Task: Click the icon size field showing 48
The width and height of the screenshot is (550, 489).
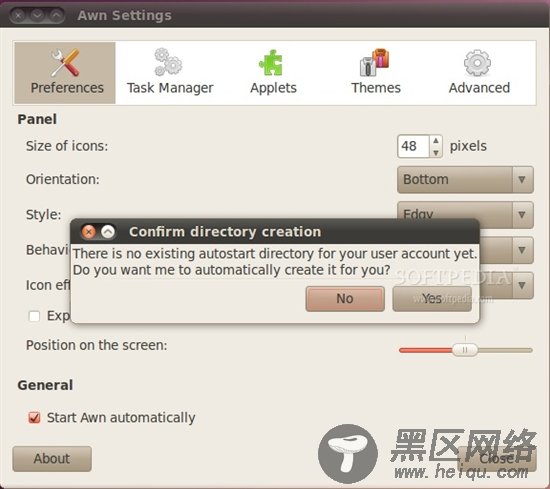Action: (414, 146)
